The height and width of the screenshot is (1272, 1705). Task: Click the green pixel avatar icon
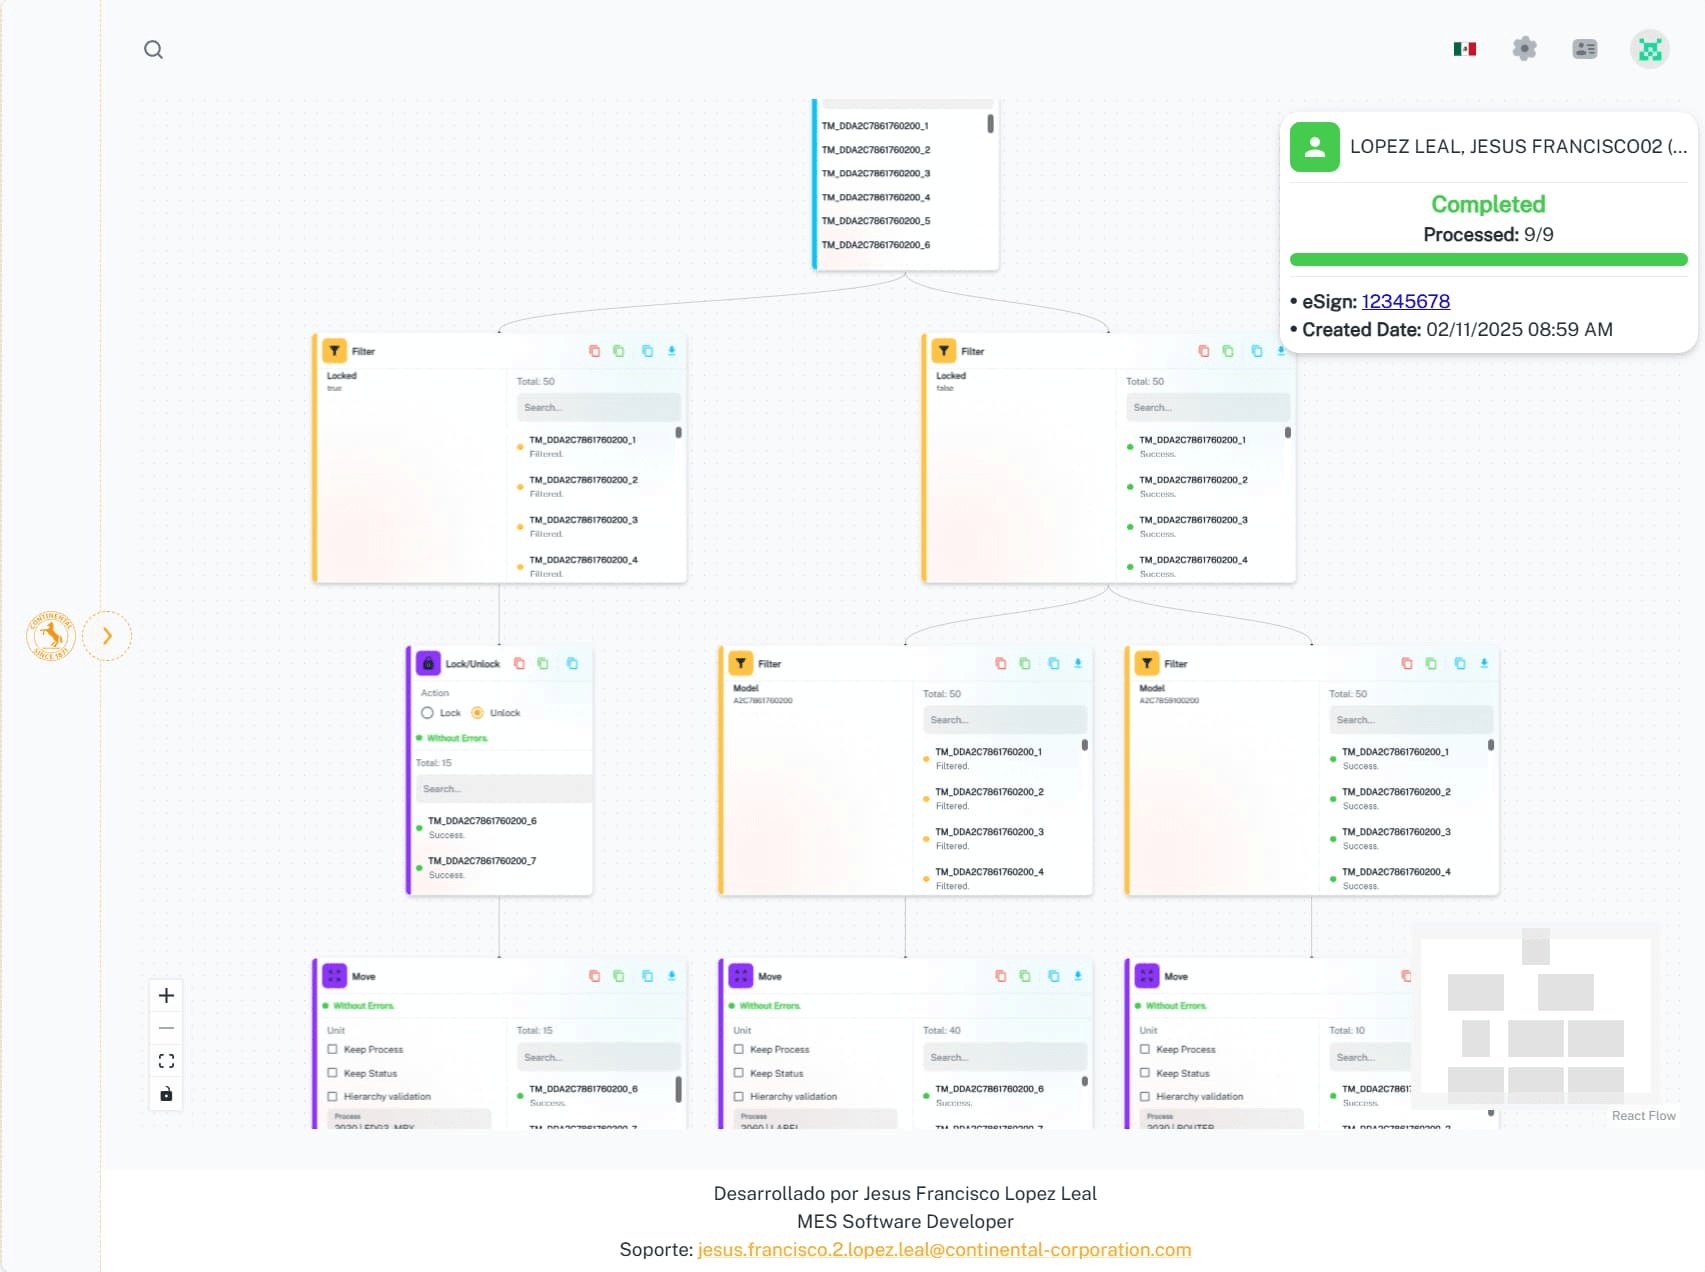(x=1649, y=49)
